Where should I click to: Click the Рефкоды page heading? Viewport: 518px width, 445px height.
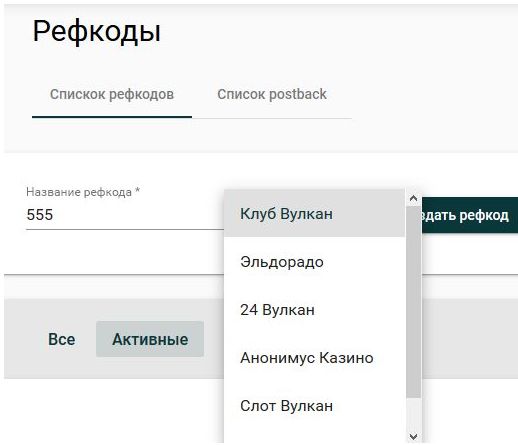[97, 32]
